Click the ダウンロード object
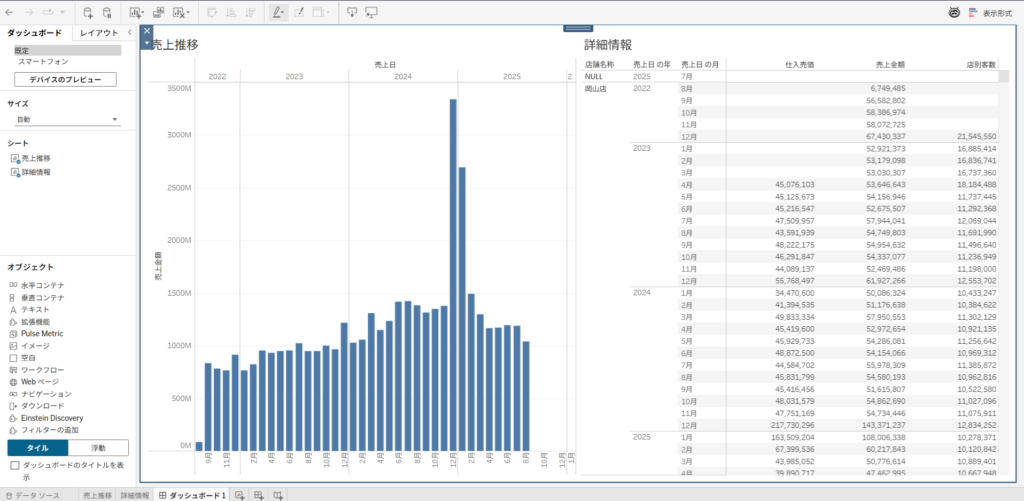Viewport: 1024px width, 501px height. [x=37, y=406]
